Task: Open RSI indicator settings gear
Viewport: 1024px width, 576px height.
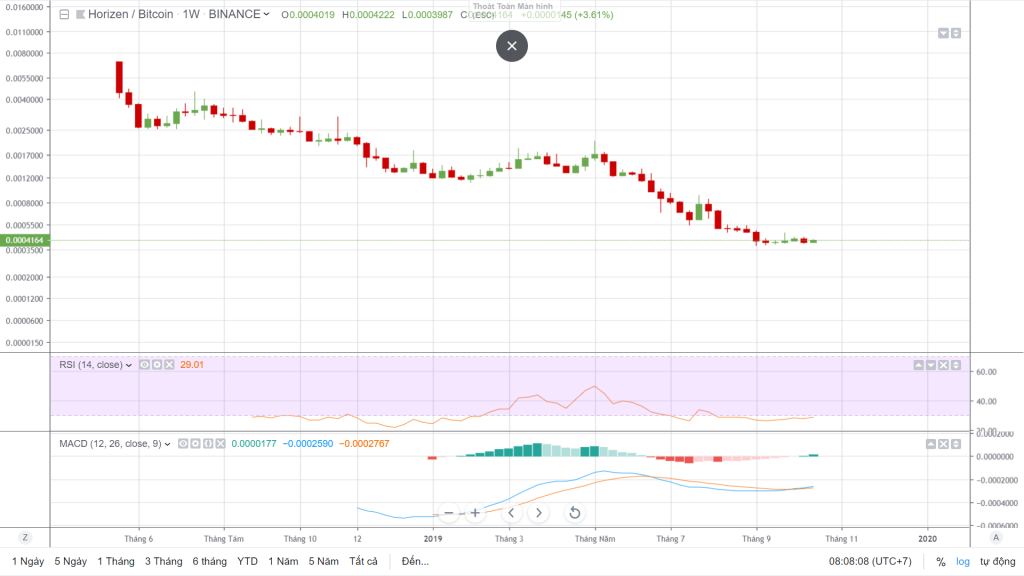Action: pyautogui.click(x=157, y=365)
